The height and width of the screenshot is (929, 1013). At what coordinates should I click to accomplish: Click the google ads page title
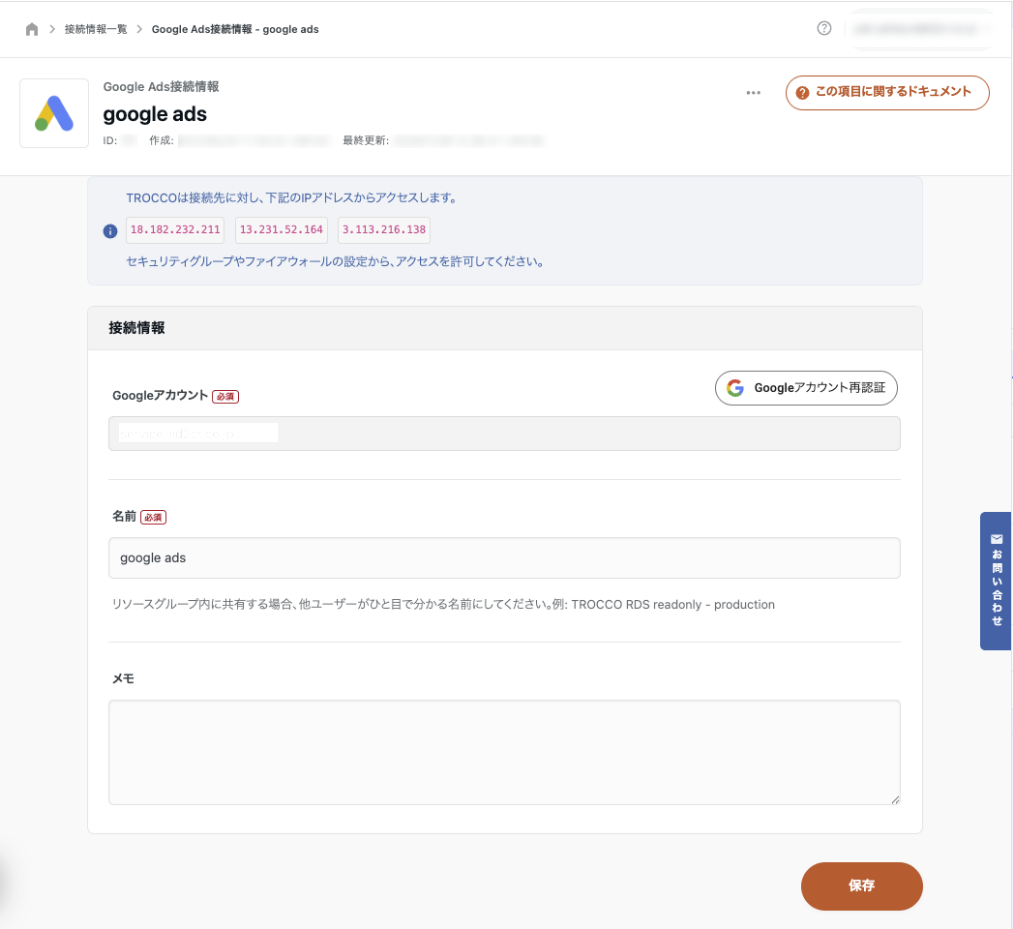click(155, 114)
